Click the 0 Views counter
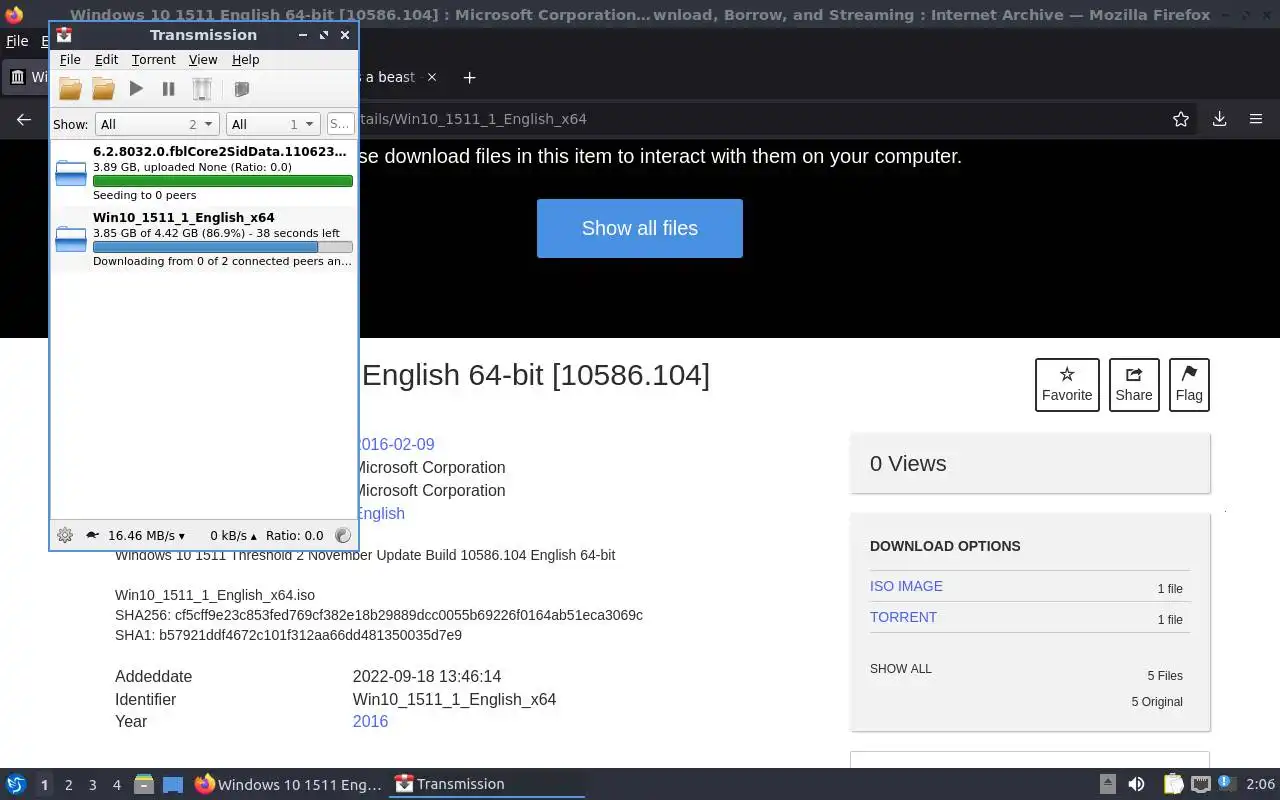The width and height of the screenshot is (1280, 800). pyautogui.click(x=908, y=463)
